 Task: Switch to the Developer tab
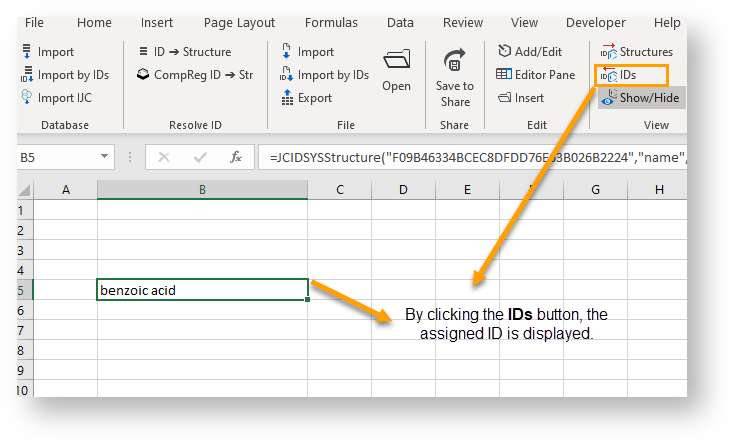596,22
